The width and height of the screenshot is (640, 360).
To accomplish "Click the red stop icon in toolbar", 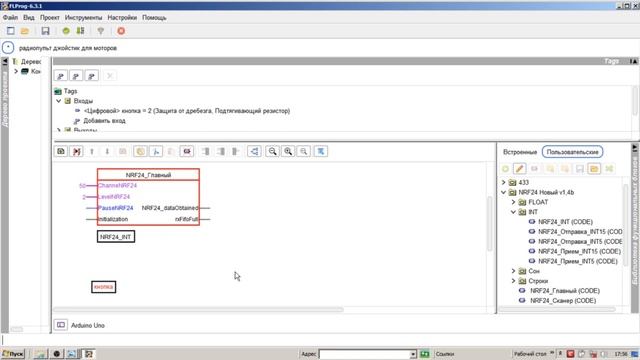I will (x=121, y=31).
